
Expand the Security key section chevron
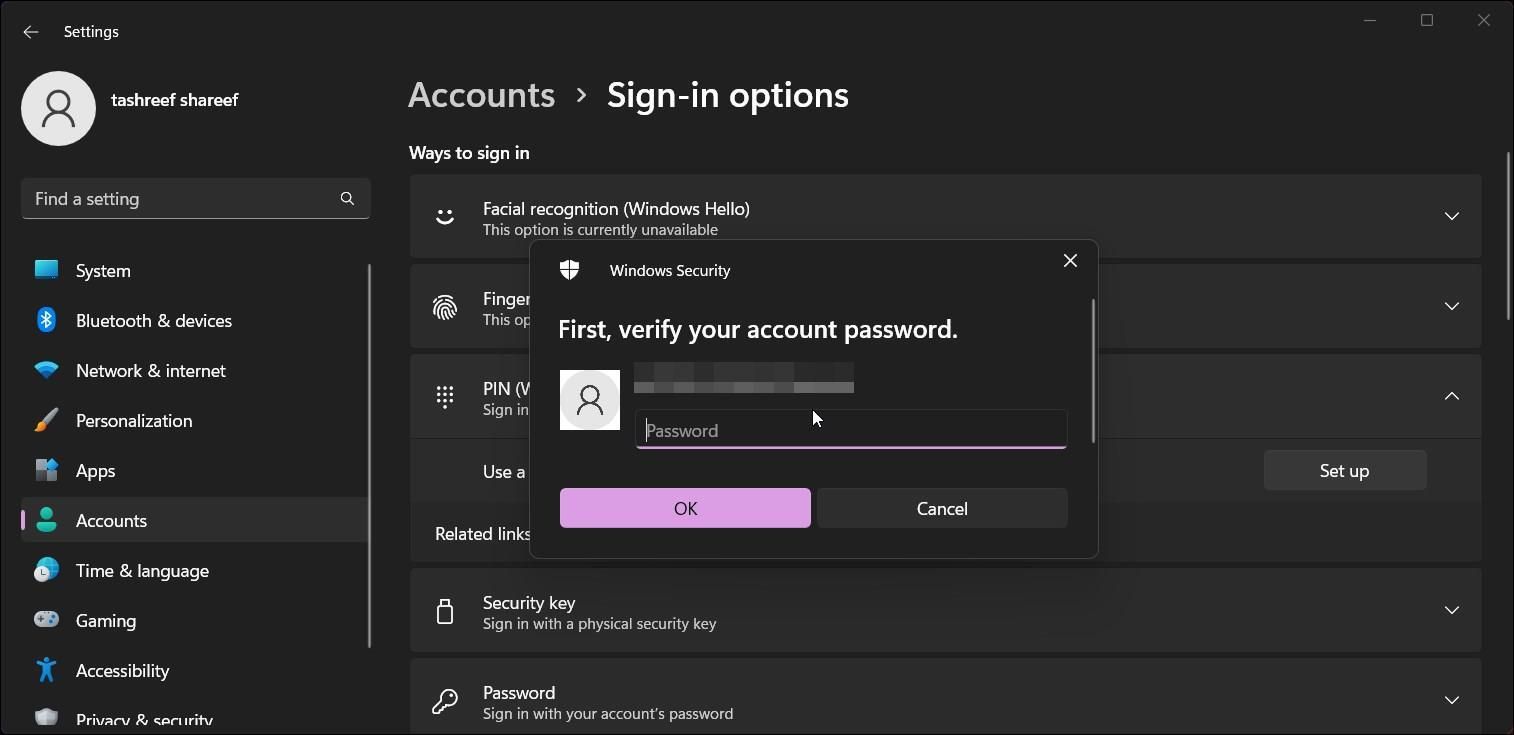tap(1451, 610)
